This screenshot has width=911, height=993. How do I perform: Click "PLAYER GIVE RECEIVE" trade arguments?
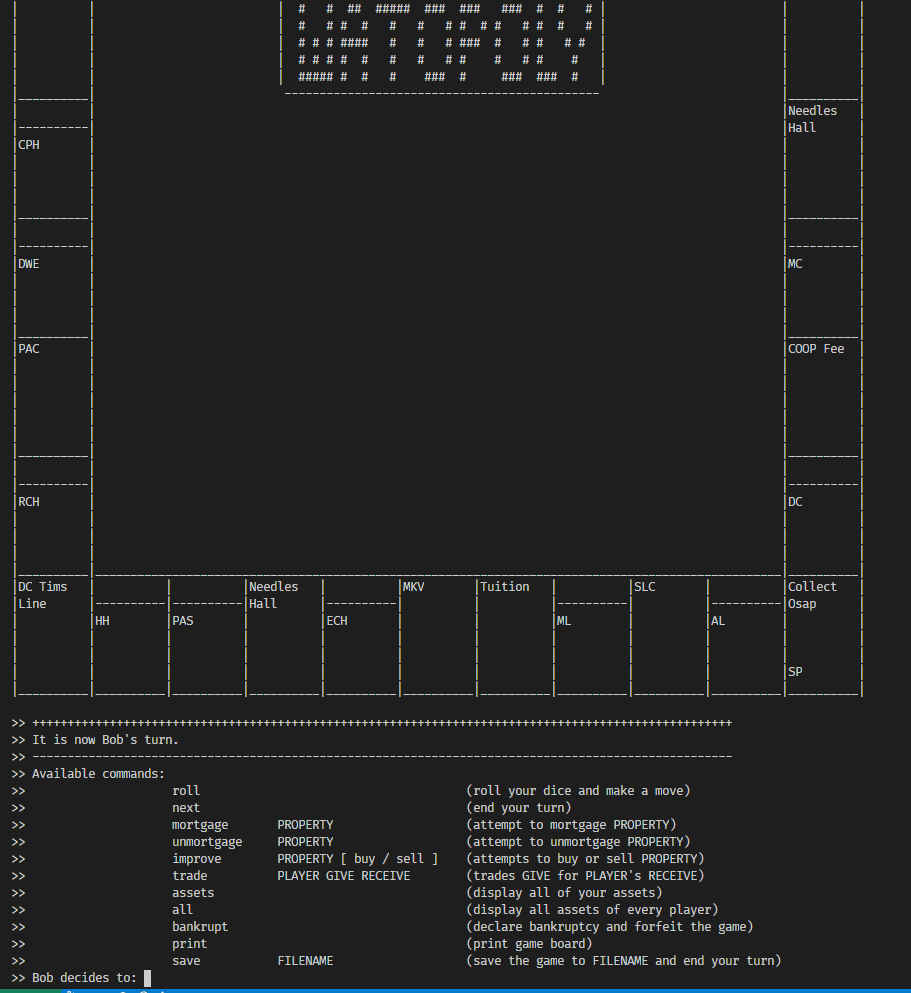click(x=344, y=876)
